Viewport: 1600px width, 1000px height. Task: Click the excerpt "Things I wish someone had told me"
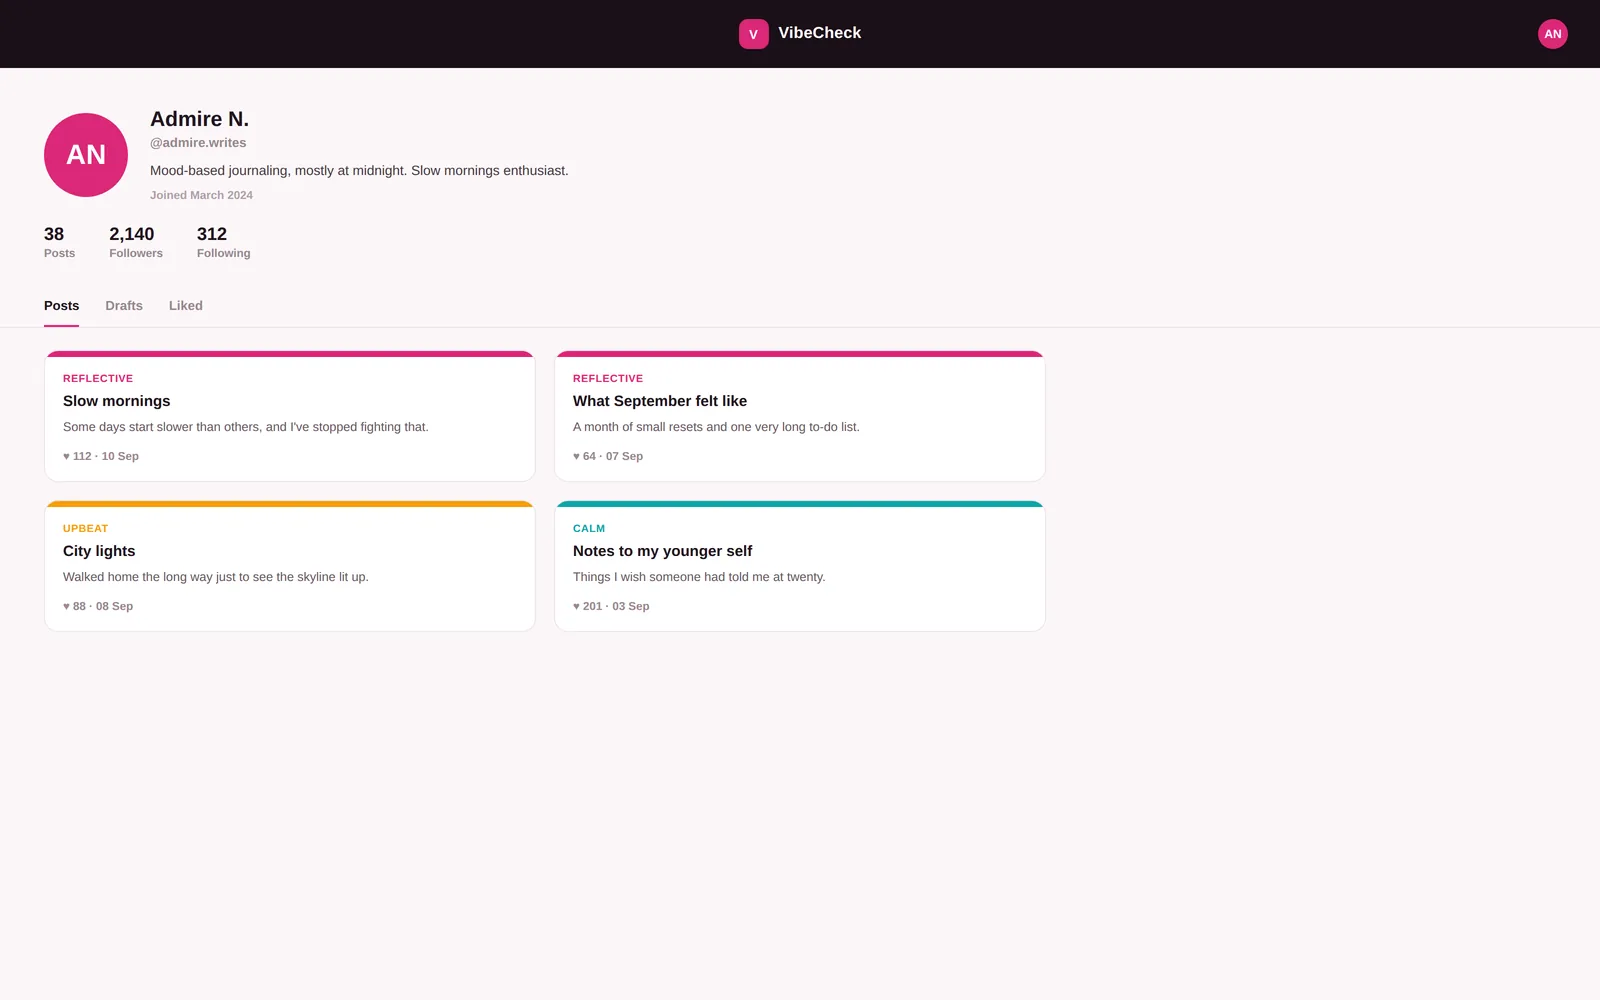point(699,577)
